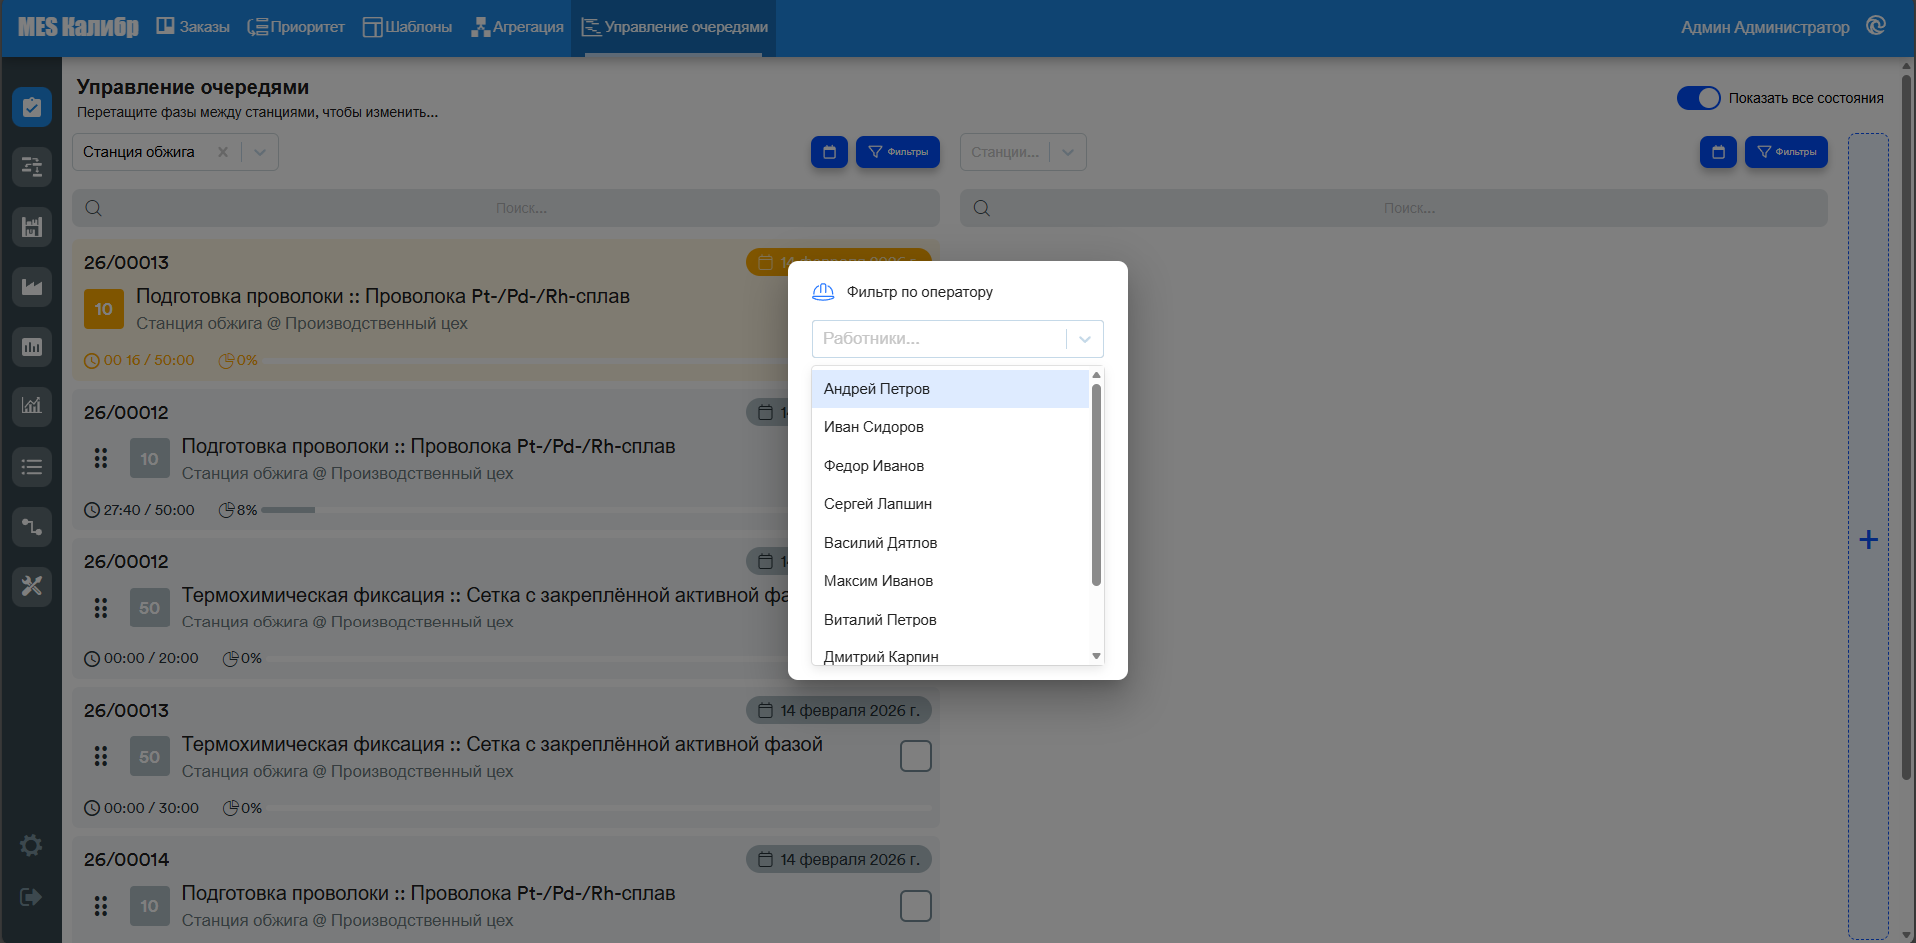Check the box on 26/00014 Подготовка проволоки card

[916, 906]
